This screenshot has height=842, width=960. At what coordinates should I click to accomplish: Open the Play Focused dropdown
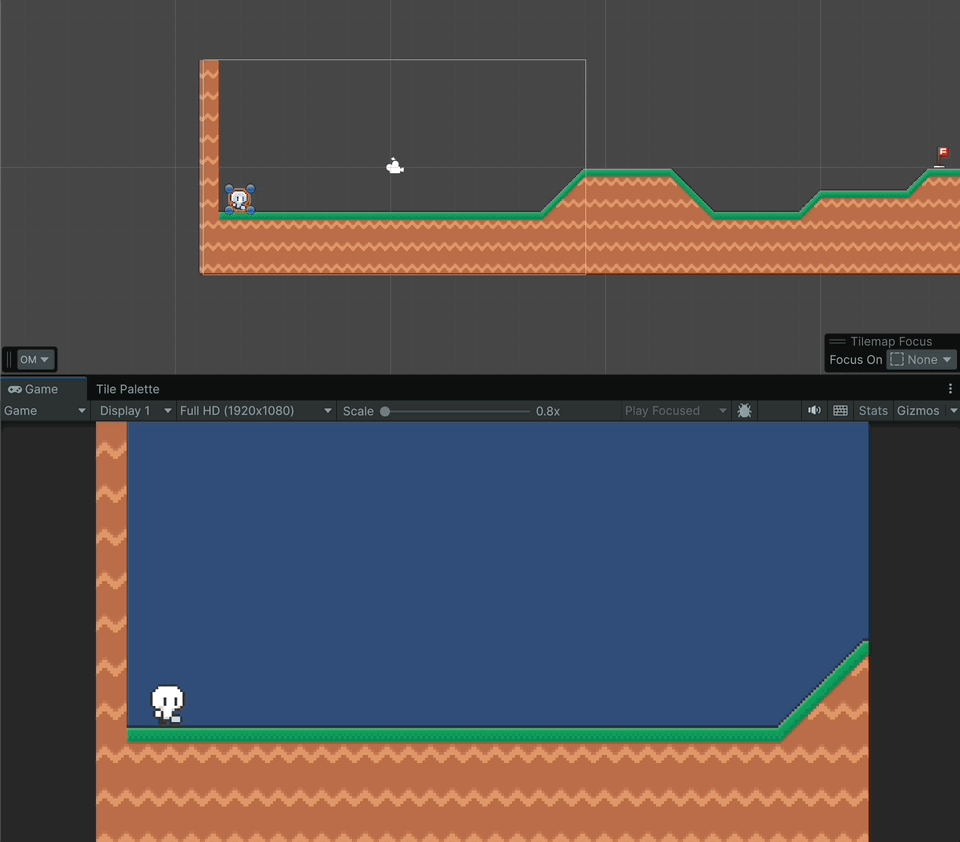point(674,411)
